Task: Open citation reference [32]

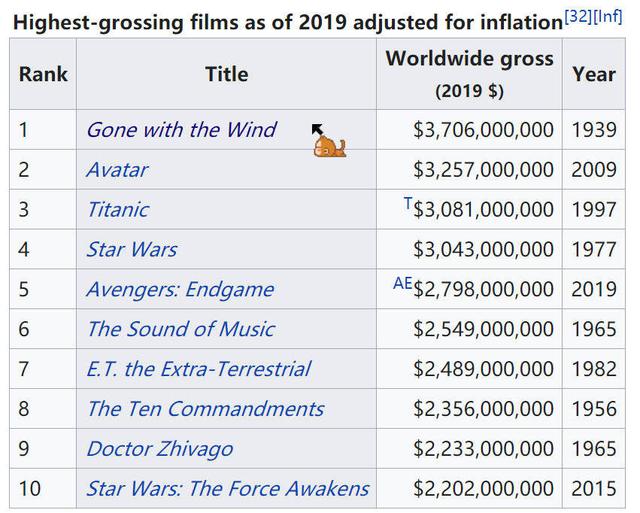Action: pos(579,15)
